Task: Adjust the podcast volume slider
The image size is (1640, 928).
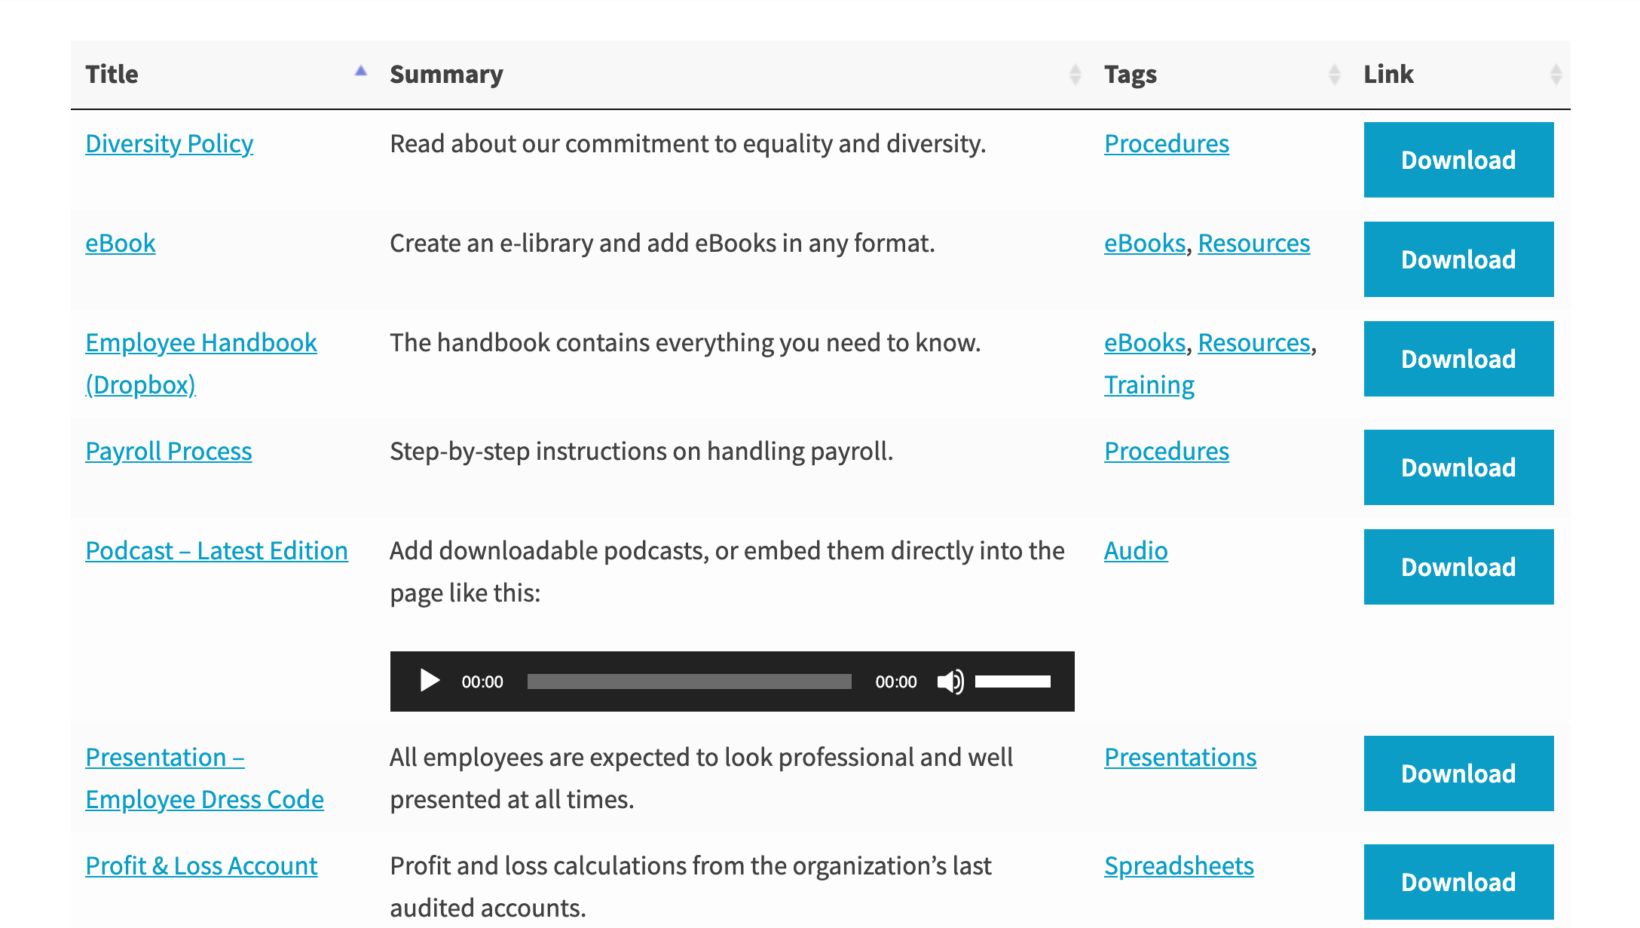Action: point(1013,681)
